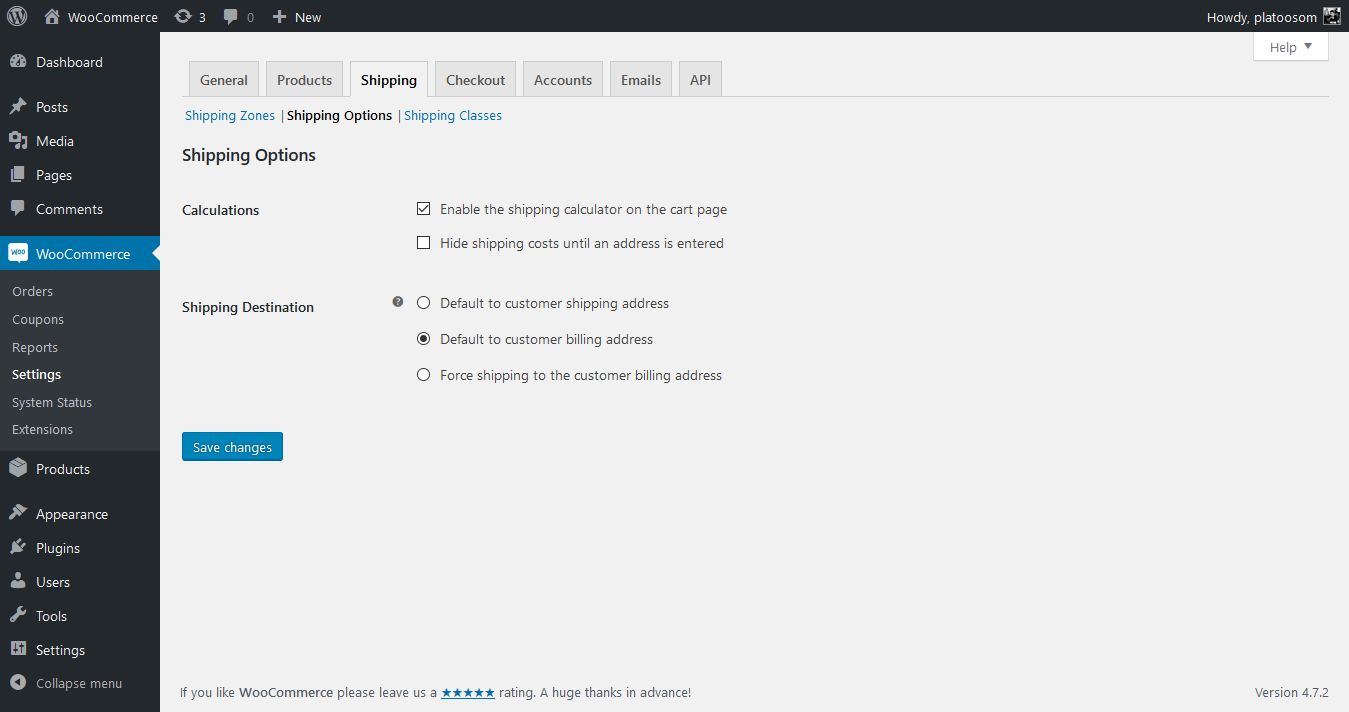Open the Shipping Options subsection link
Image resolution: width=1349 pixels, height=712 pixels.
tap(340, 116)
